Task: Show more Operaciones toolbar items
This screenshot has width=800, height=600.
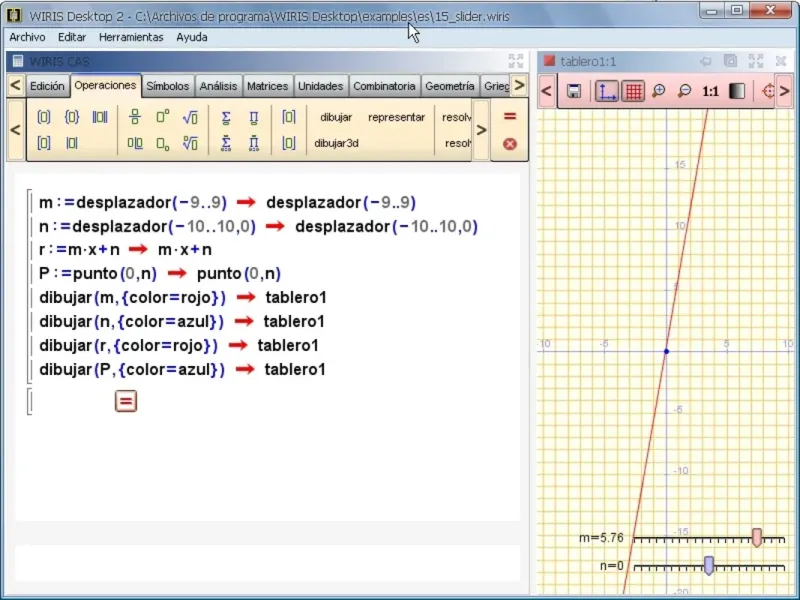Action: coord(481,130)
